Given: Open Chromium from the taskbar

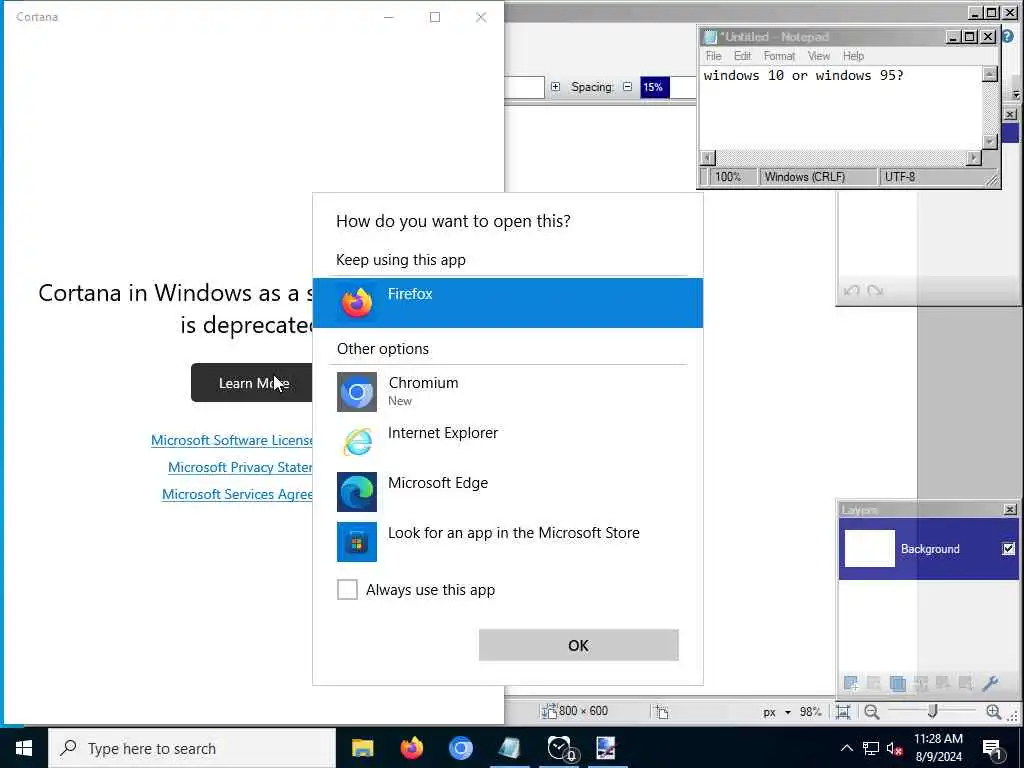Looking at the screenshot, I should pyautogui.click(x=460, y=748).
